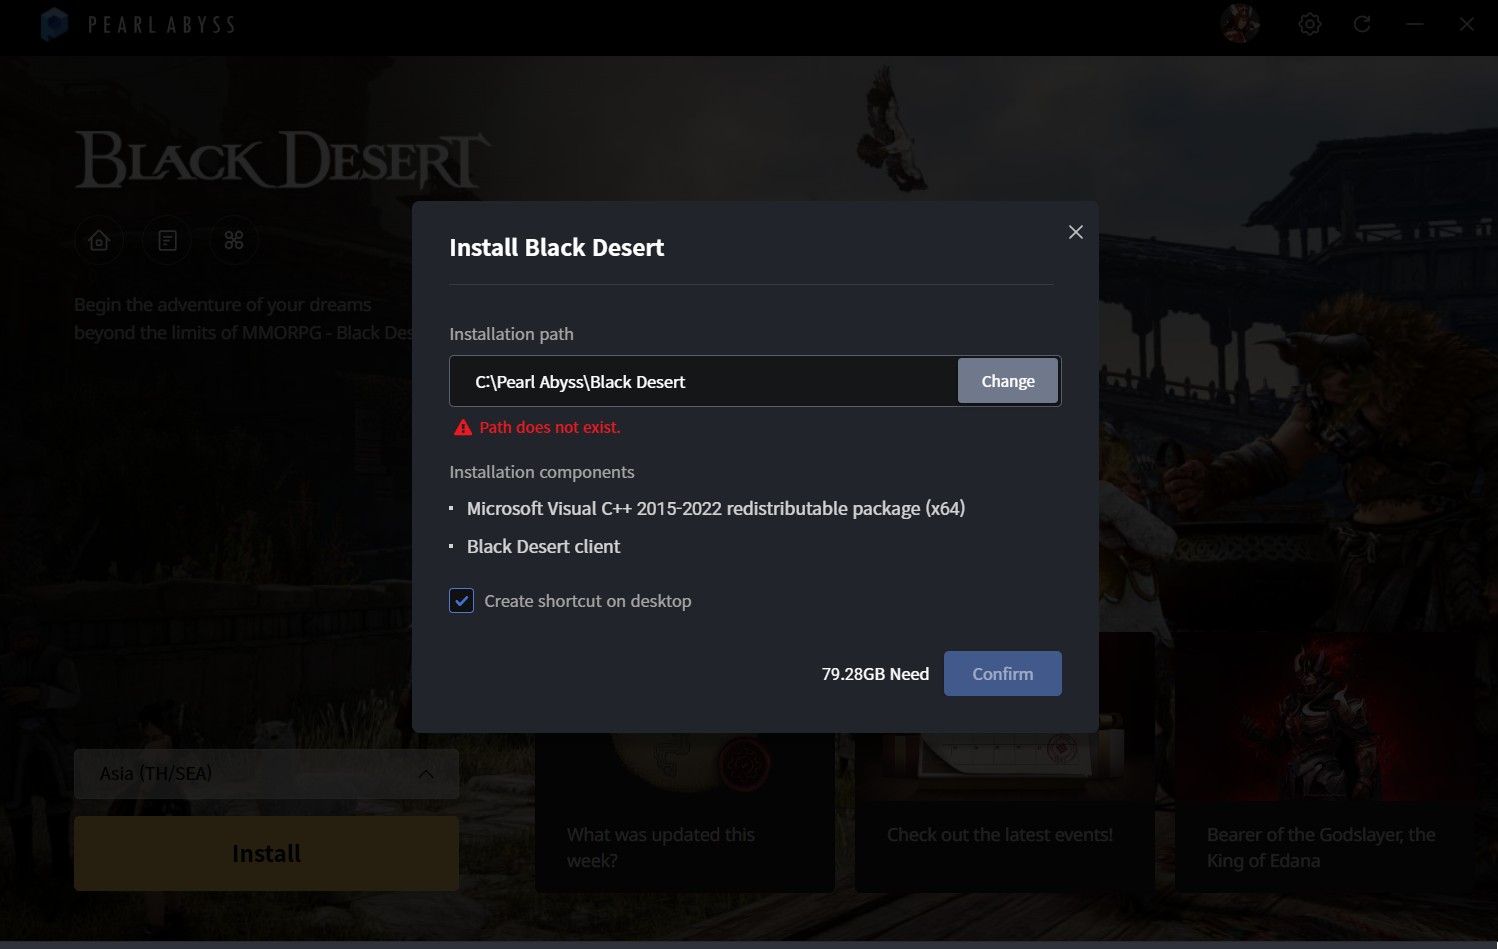Click the large yellow Install button
Screen dimensions: 1498x949
pos(266,853)
